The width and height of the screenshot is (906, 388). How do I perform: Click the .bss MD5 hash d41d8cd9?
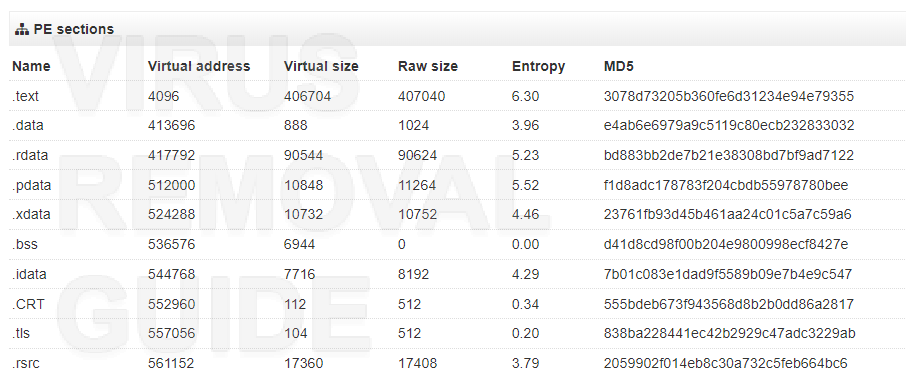[x=726, y=245]
